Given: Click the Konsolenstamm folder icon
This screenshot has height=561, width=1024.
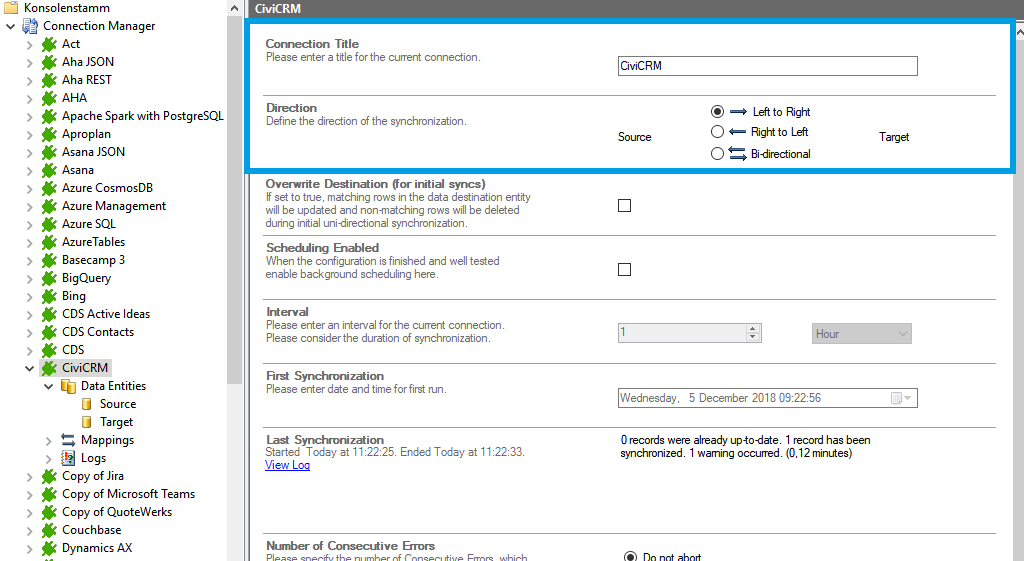Looking at the screenshot, I should click(x=11, y=8).
